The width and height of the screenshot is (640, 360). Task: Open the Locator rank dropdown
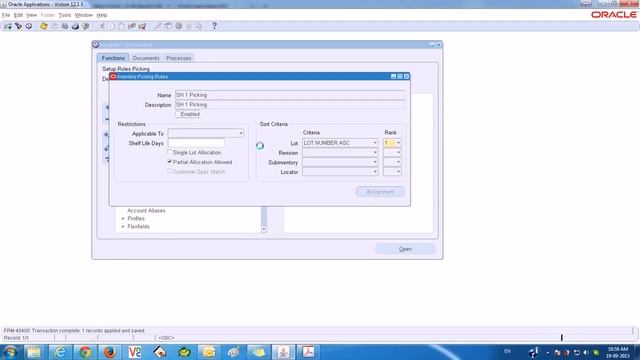(398, 172)
